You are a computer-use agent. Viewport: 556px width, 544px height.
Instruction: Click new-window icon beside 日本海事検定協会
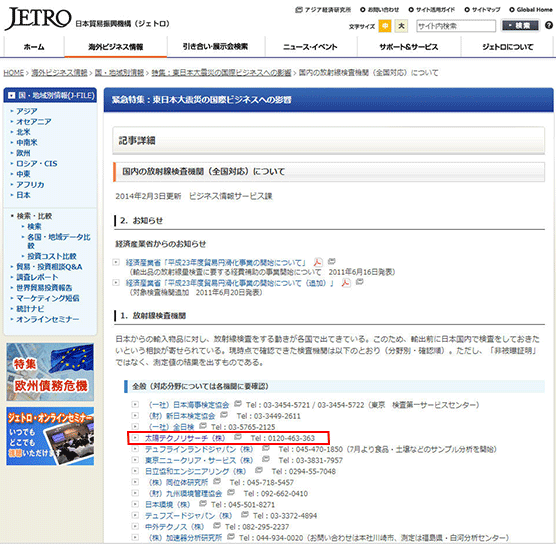click(x=238, y=404)
